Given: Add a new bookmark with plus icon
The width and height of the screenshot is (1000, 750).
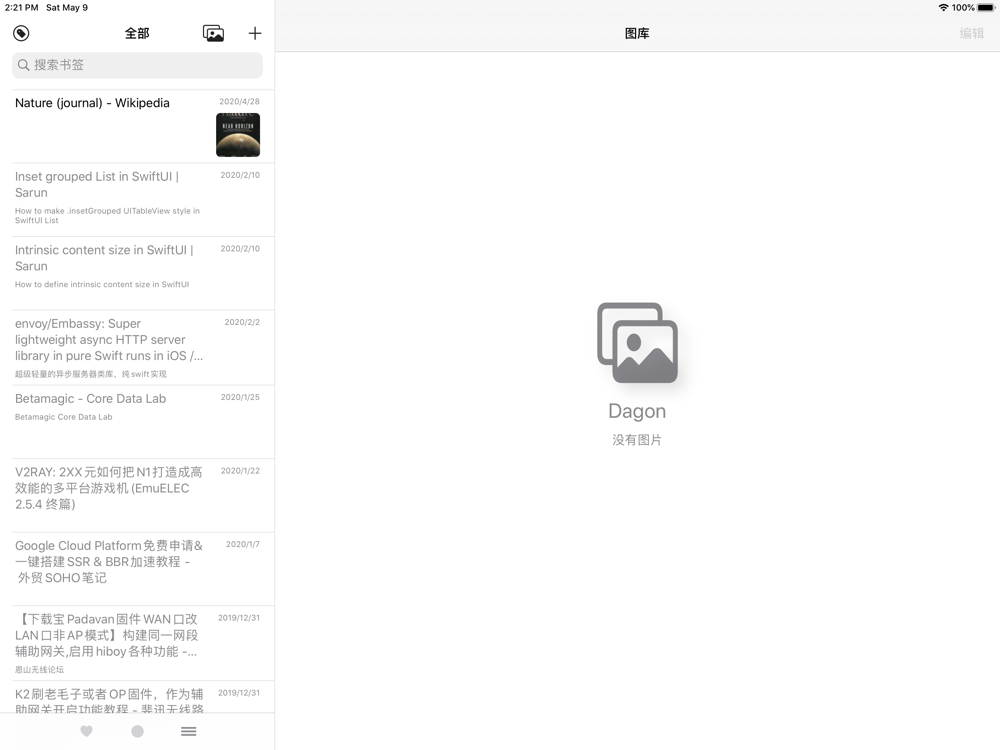Looking at the screenshot, I should point(255,33).
